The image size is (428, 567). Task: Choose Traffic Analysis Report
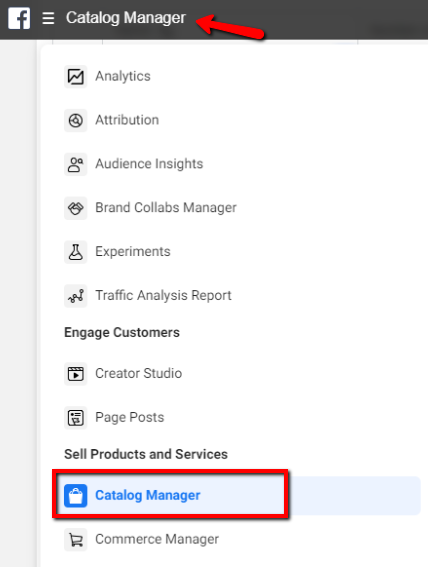pos(163,295)
